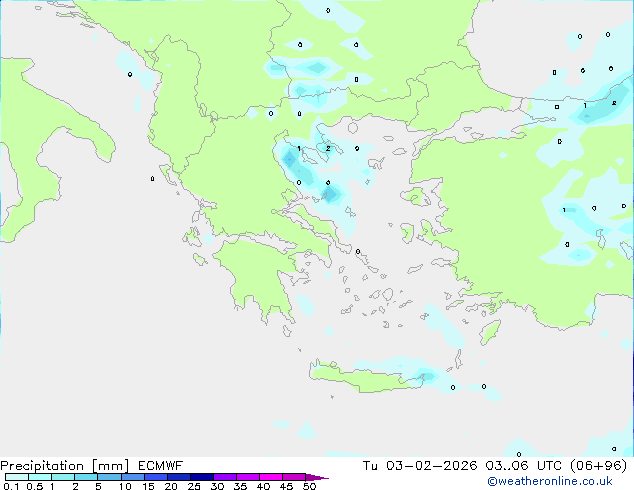Click the legend tick label '50'

coord(309,486)
